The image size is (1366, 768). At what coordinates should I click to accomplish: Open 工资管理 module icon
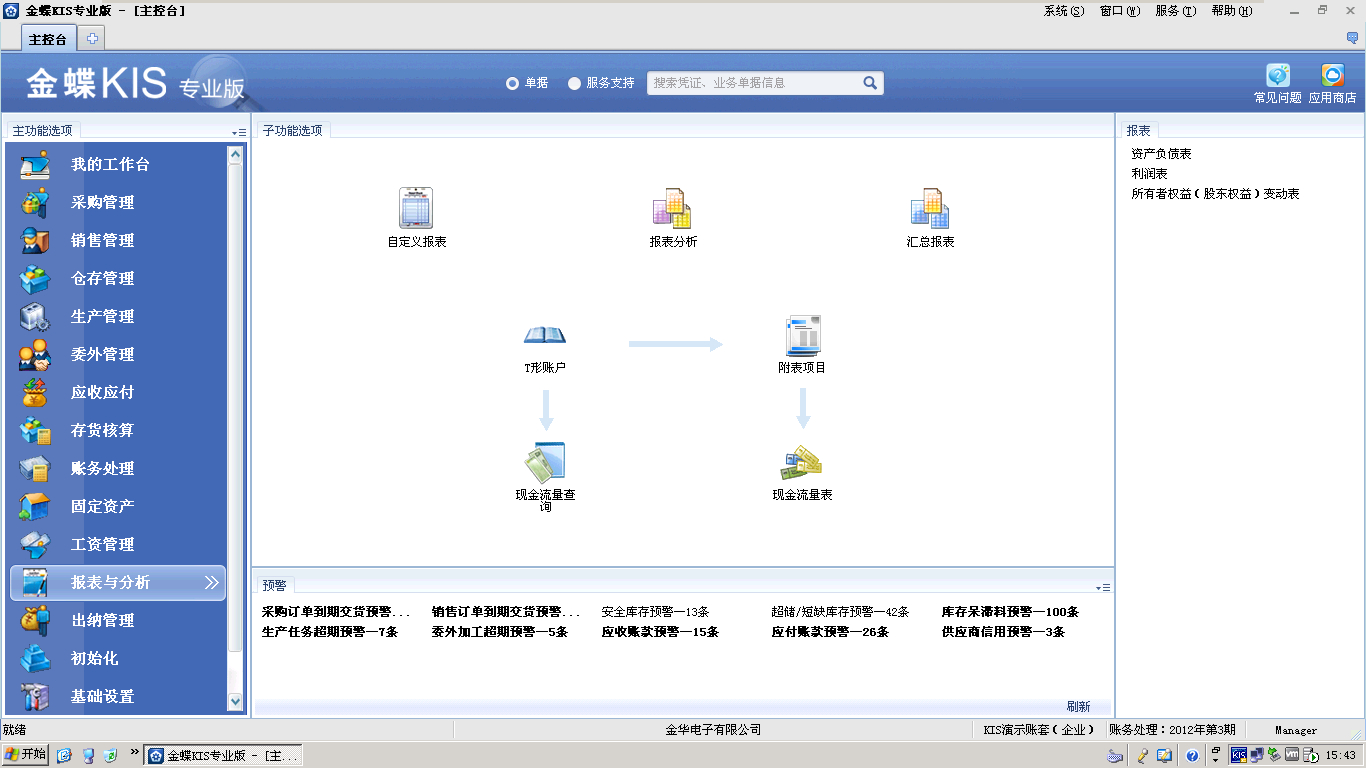[35, 544]
